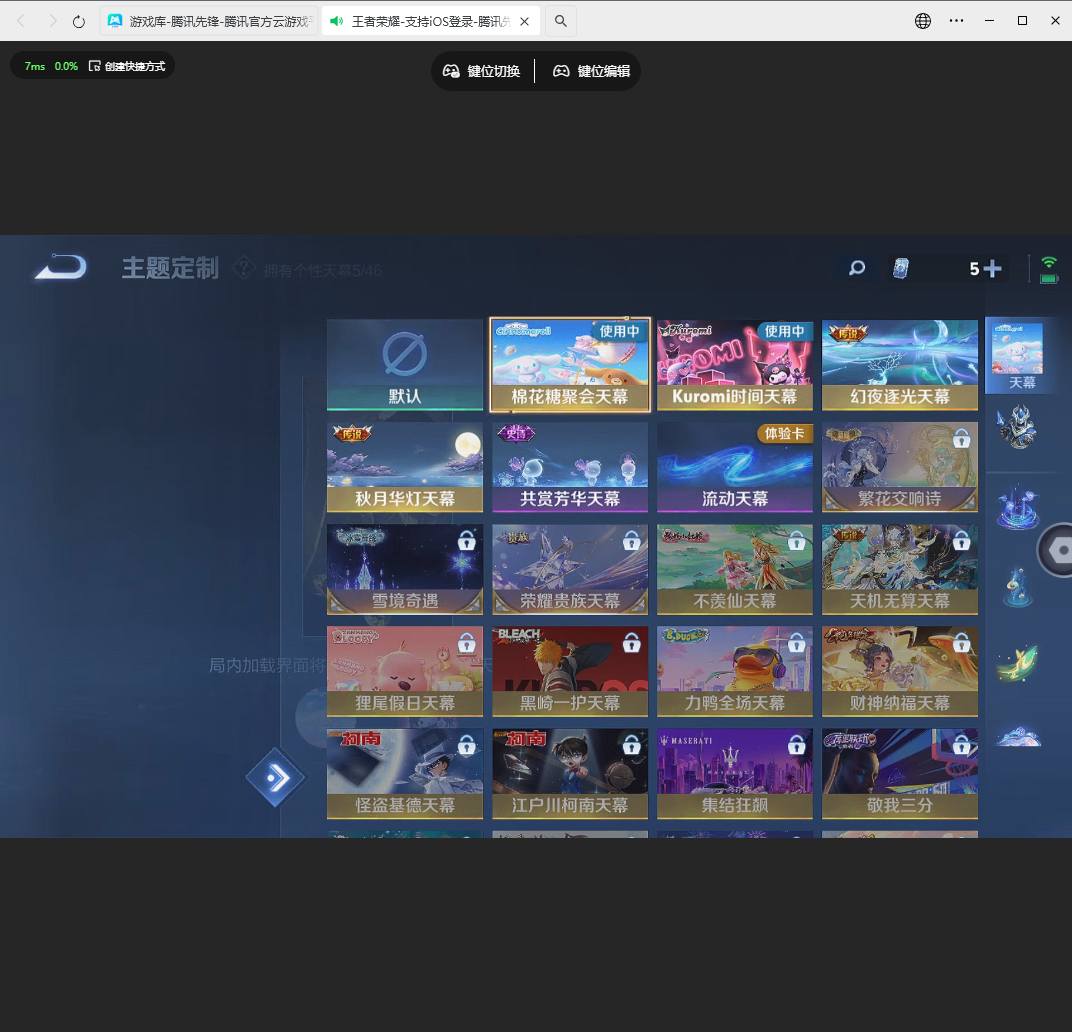The image size is (1072, 1032).
Task: Select the locked 黑崎一护天幕 theme
Action: [x=570, y=671]
